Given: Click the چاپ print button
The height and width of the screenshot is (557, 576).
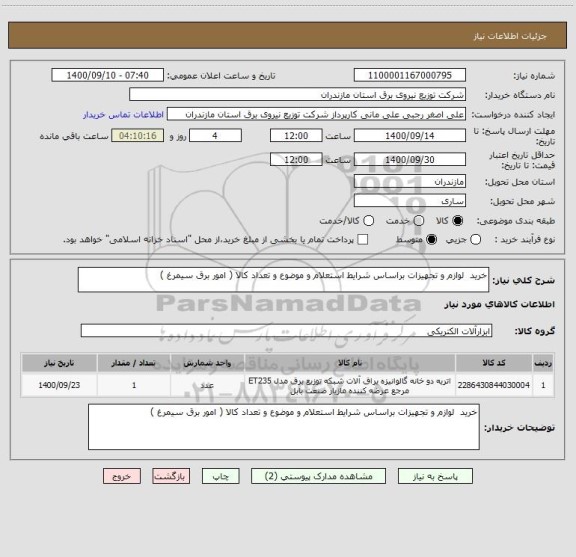Looking at the screenshot, I should tap(220, 476).
